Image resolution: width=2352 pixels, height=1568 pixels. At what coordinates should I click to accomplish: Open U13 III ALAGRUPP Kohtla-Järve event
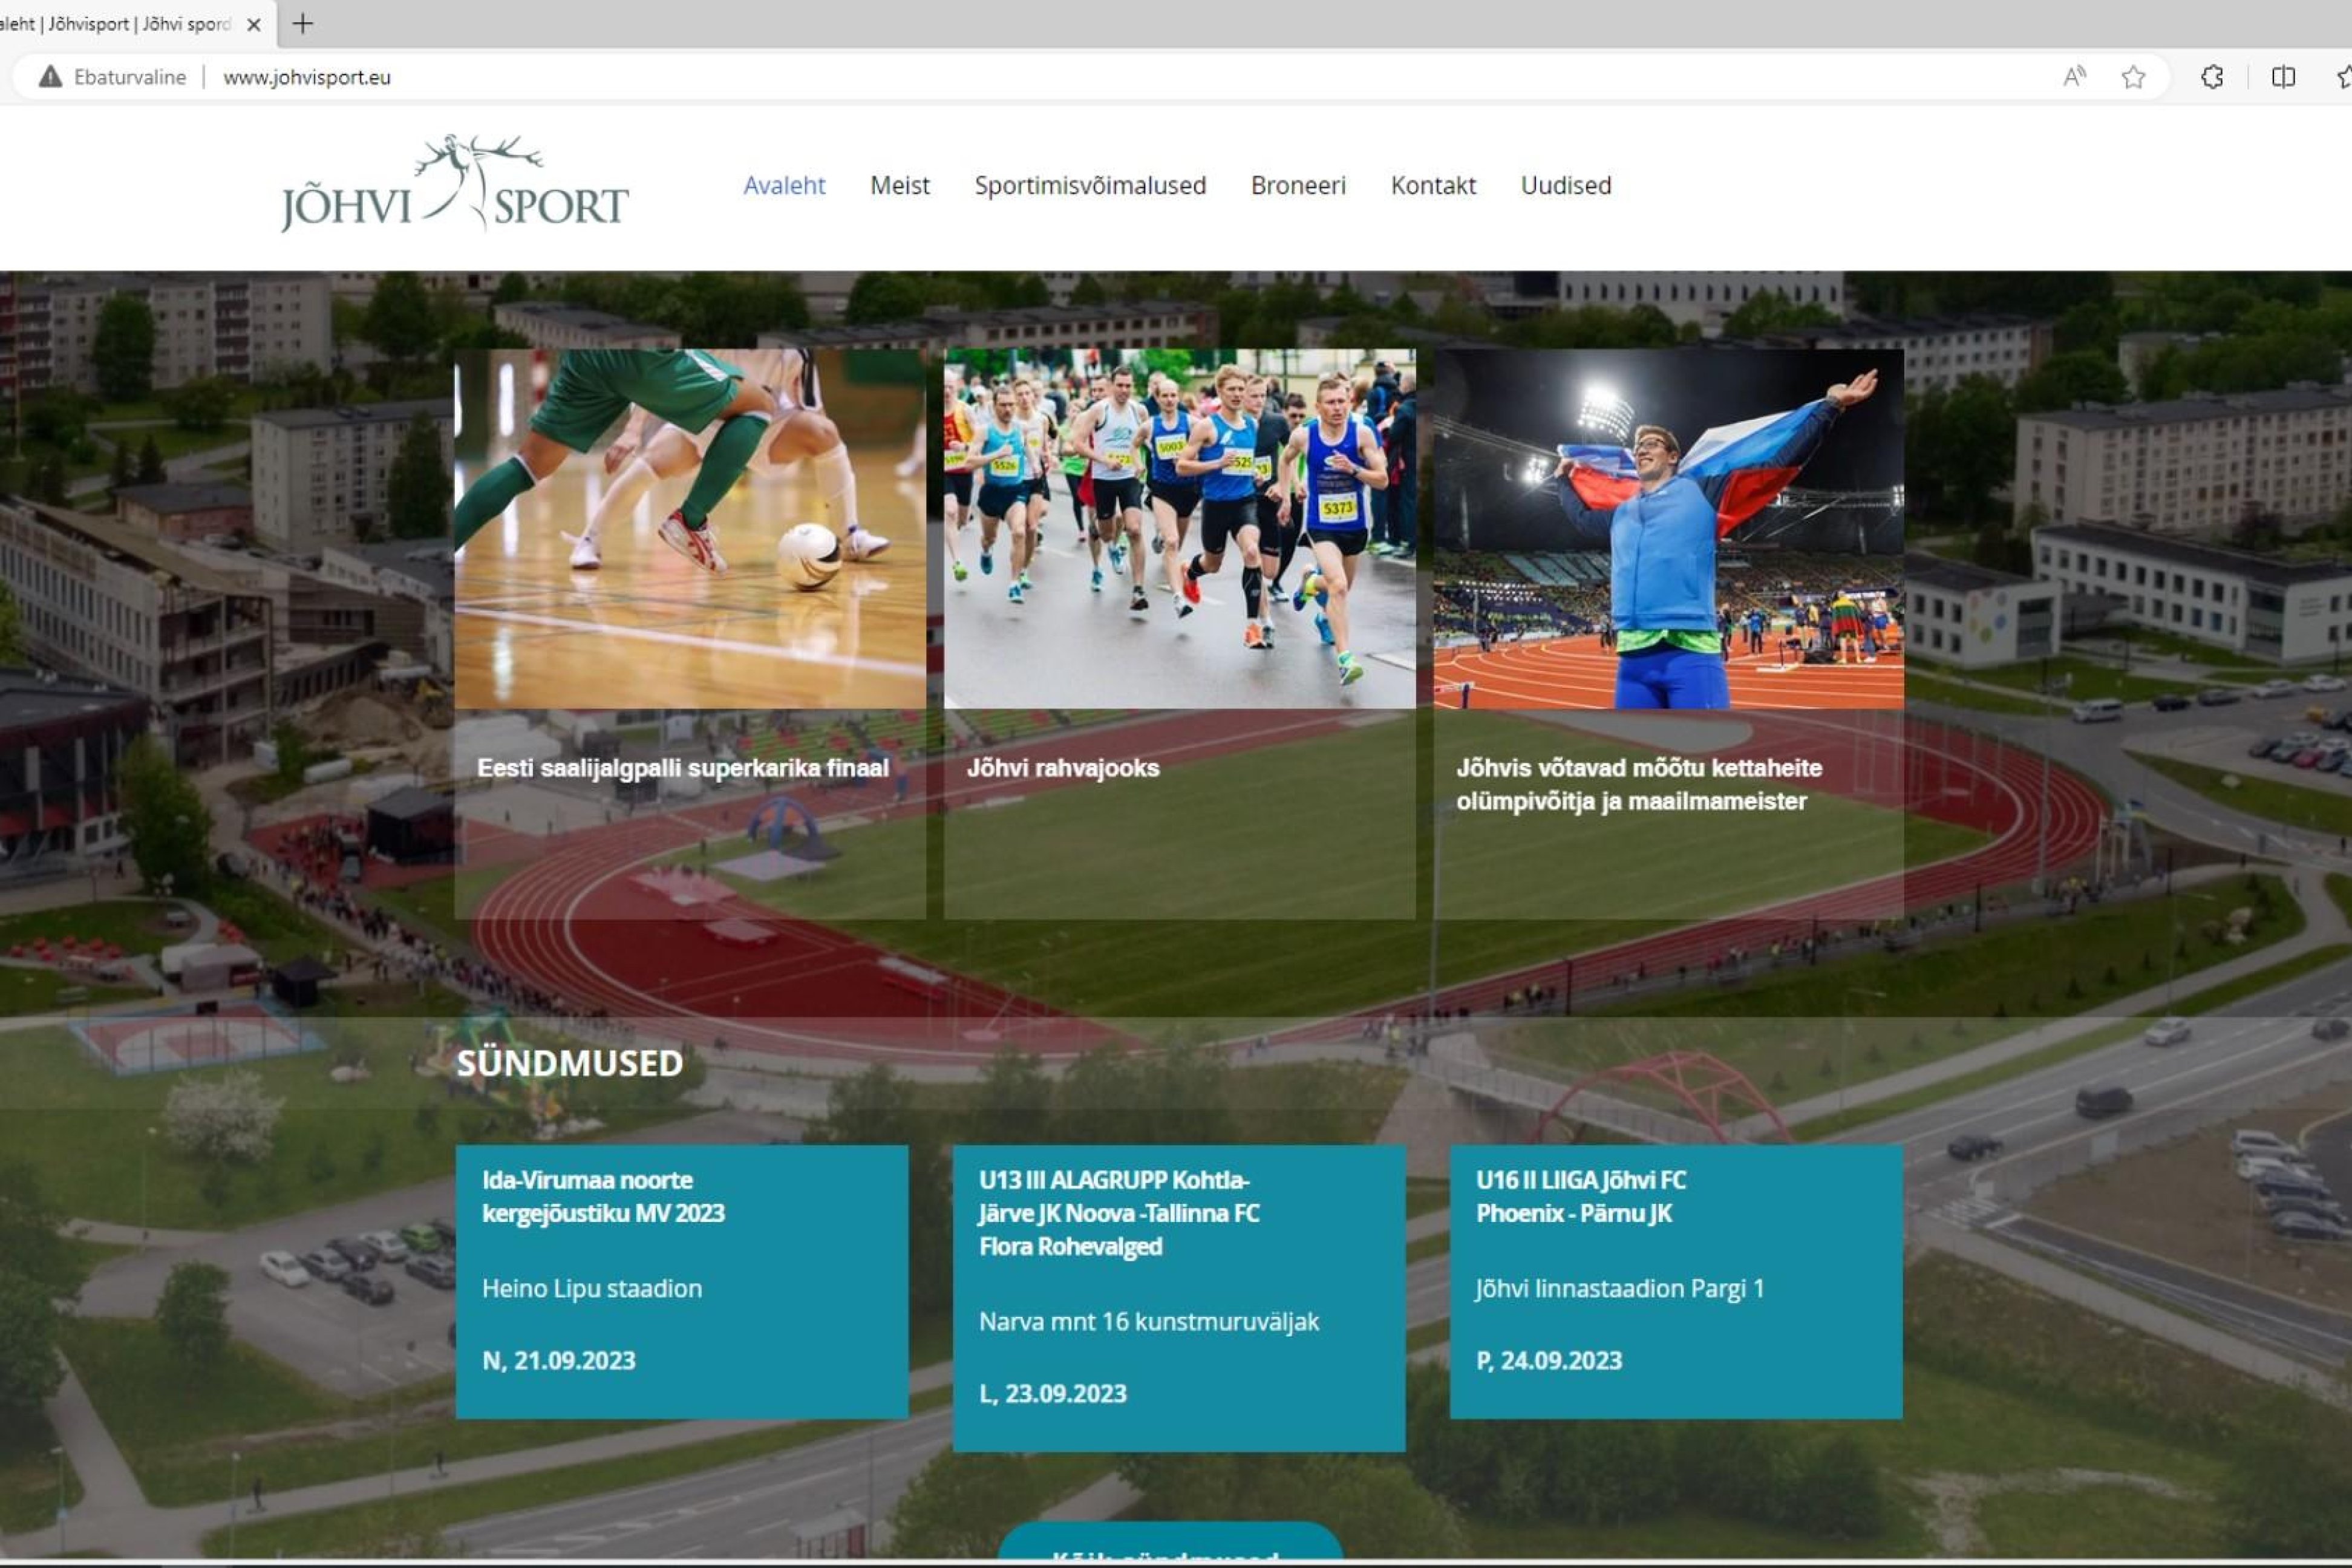(1119, 1213)
